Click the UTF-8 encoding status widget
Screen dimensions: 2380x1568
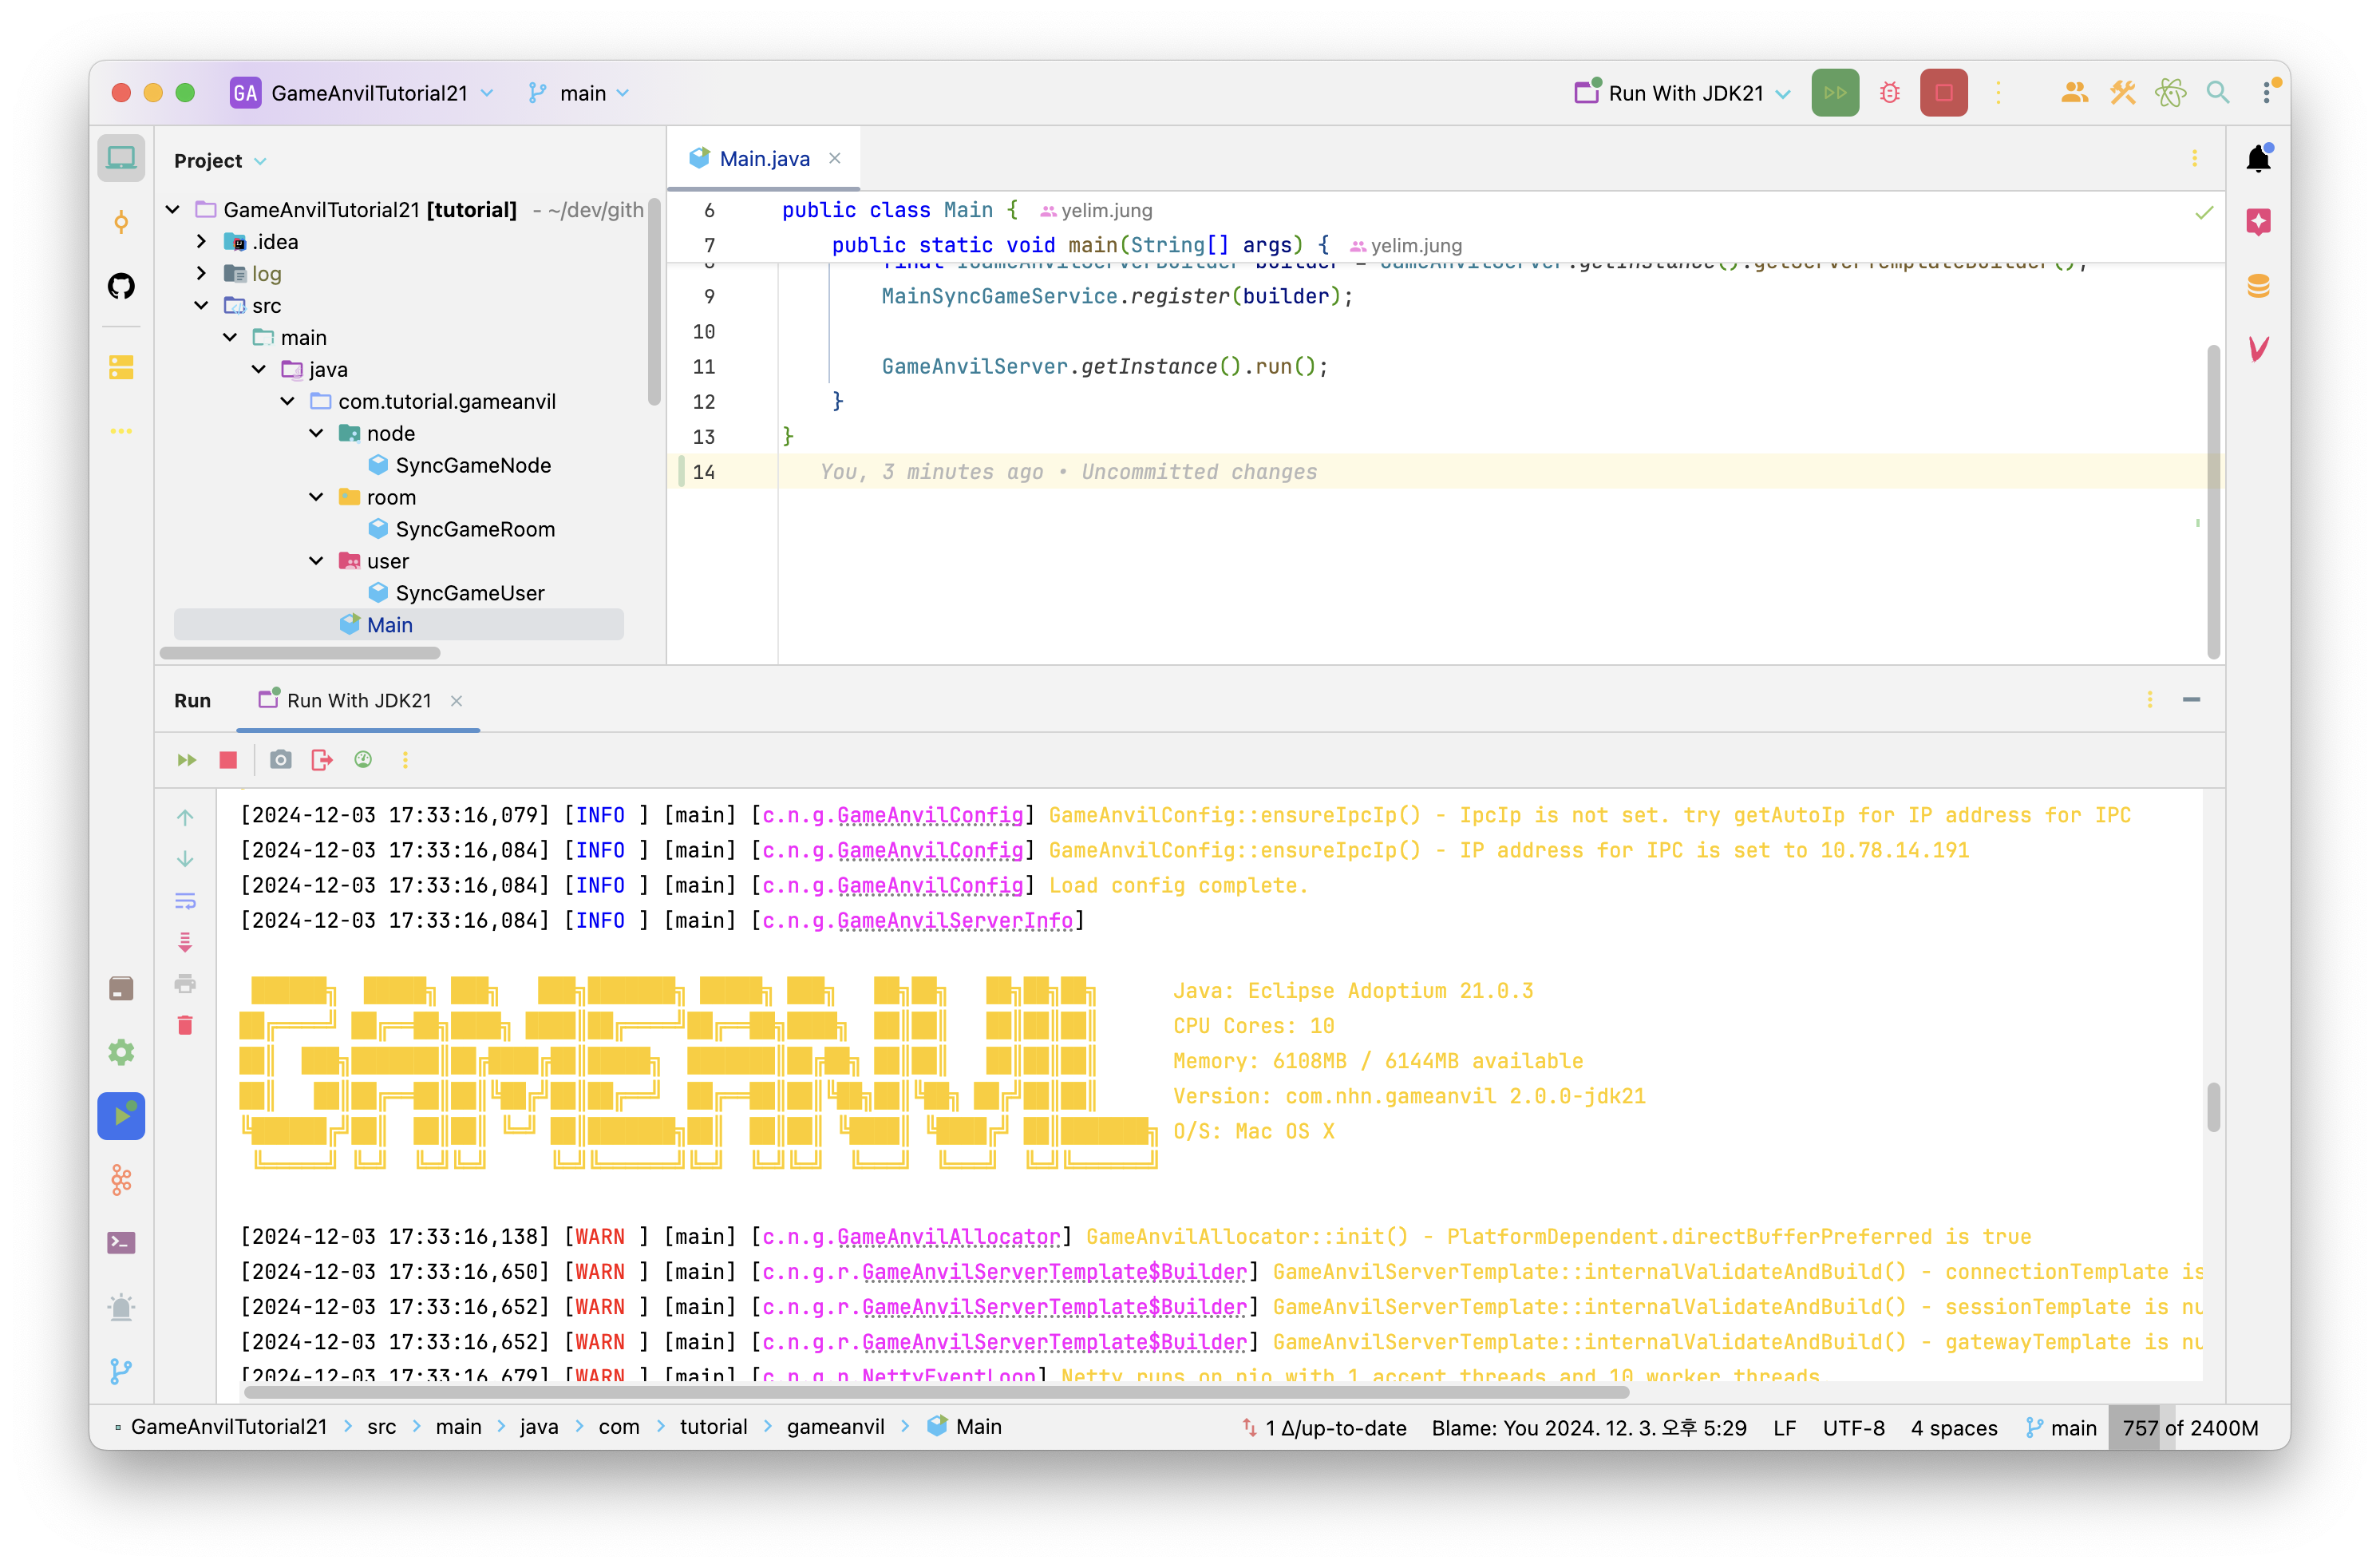click(1853, 1428)
